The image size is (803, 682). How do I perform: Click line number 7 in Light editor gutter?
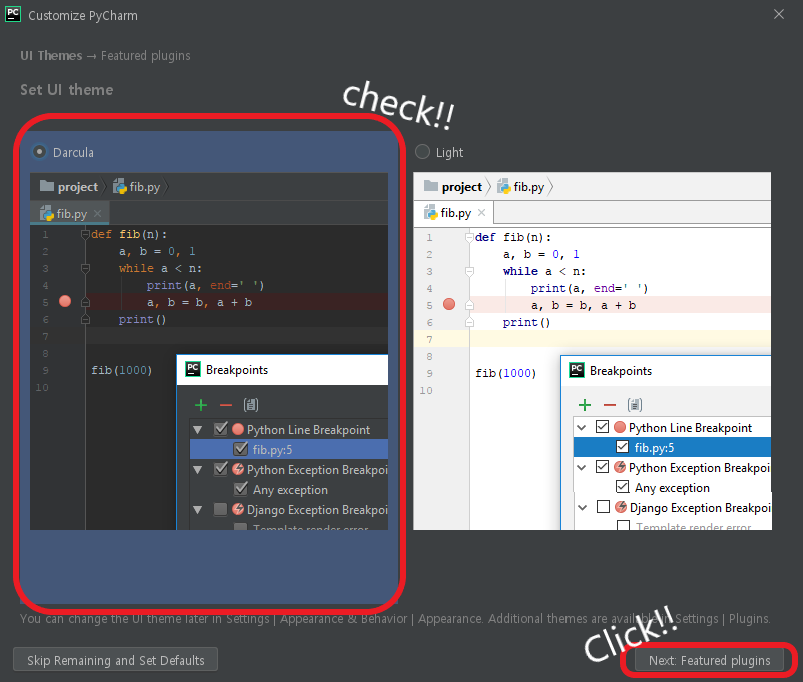429,339
